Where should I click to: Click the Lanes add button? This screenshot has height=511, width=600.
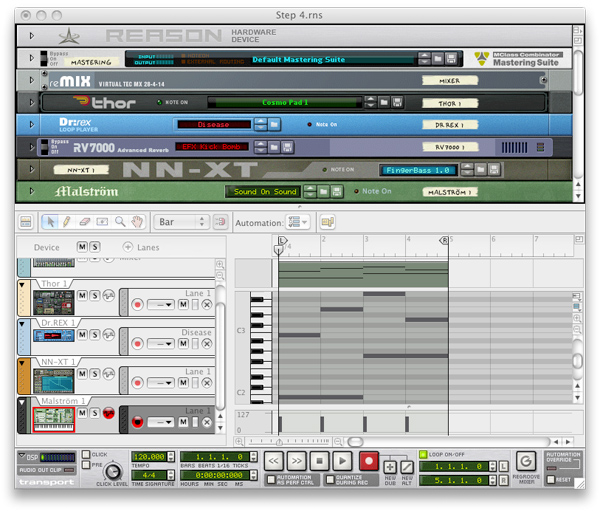pos(128,247)
